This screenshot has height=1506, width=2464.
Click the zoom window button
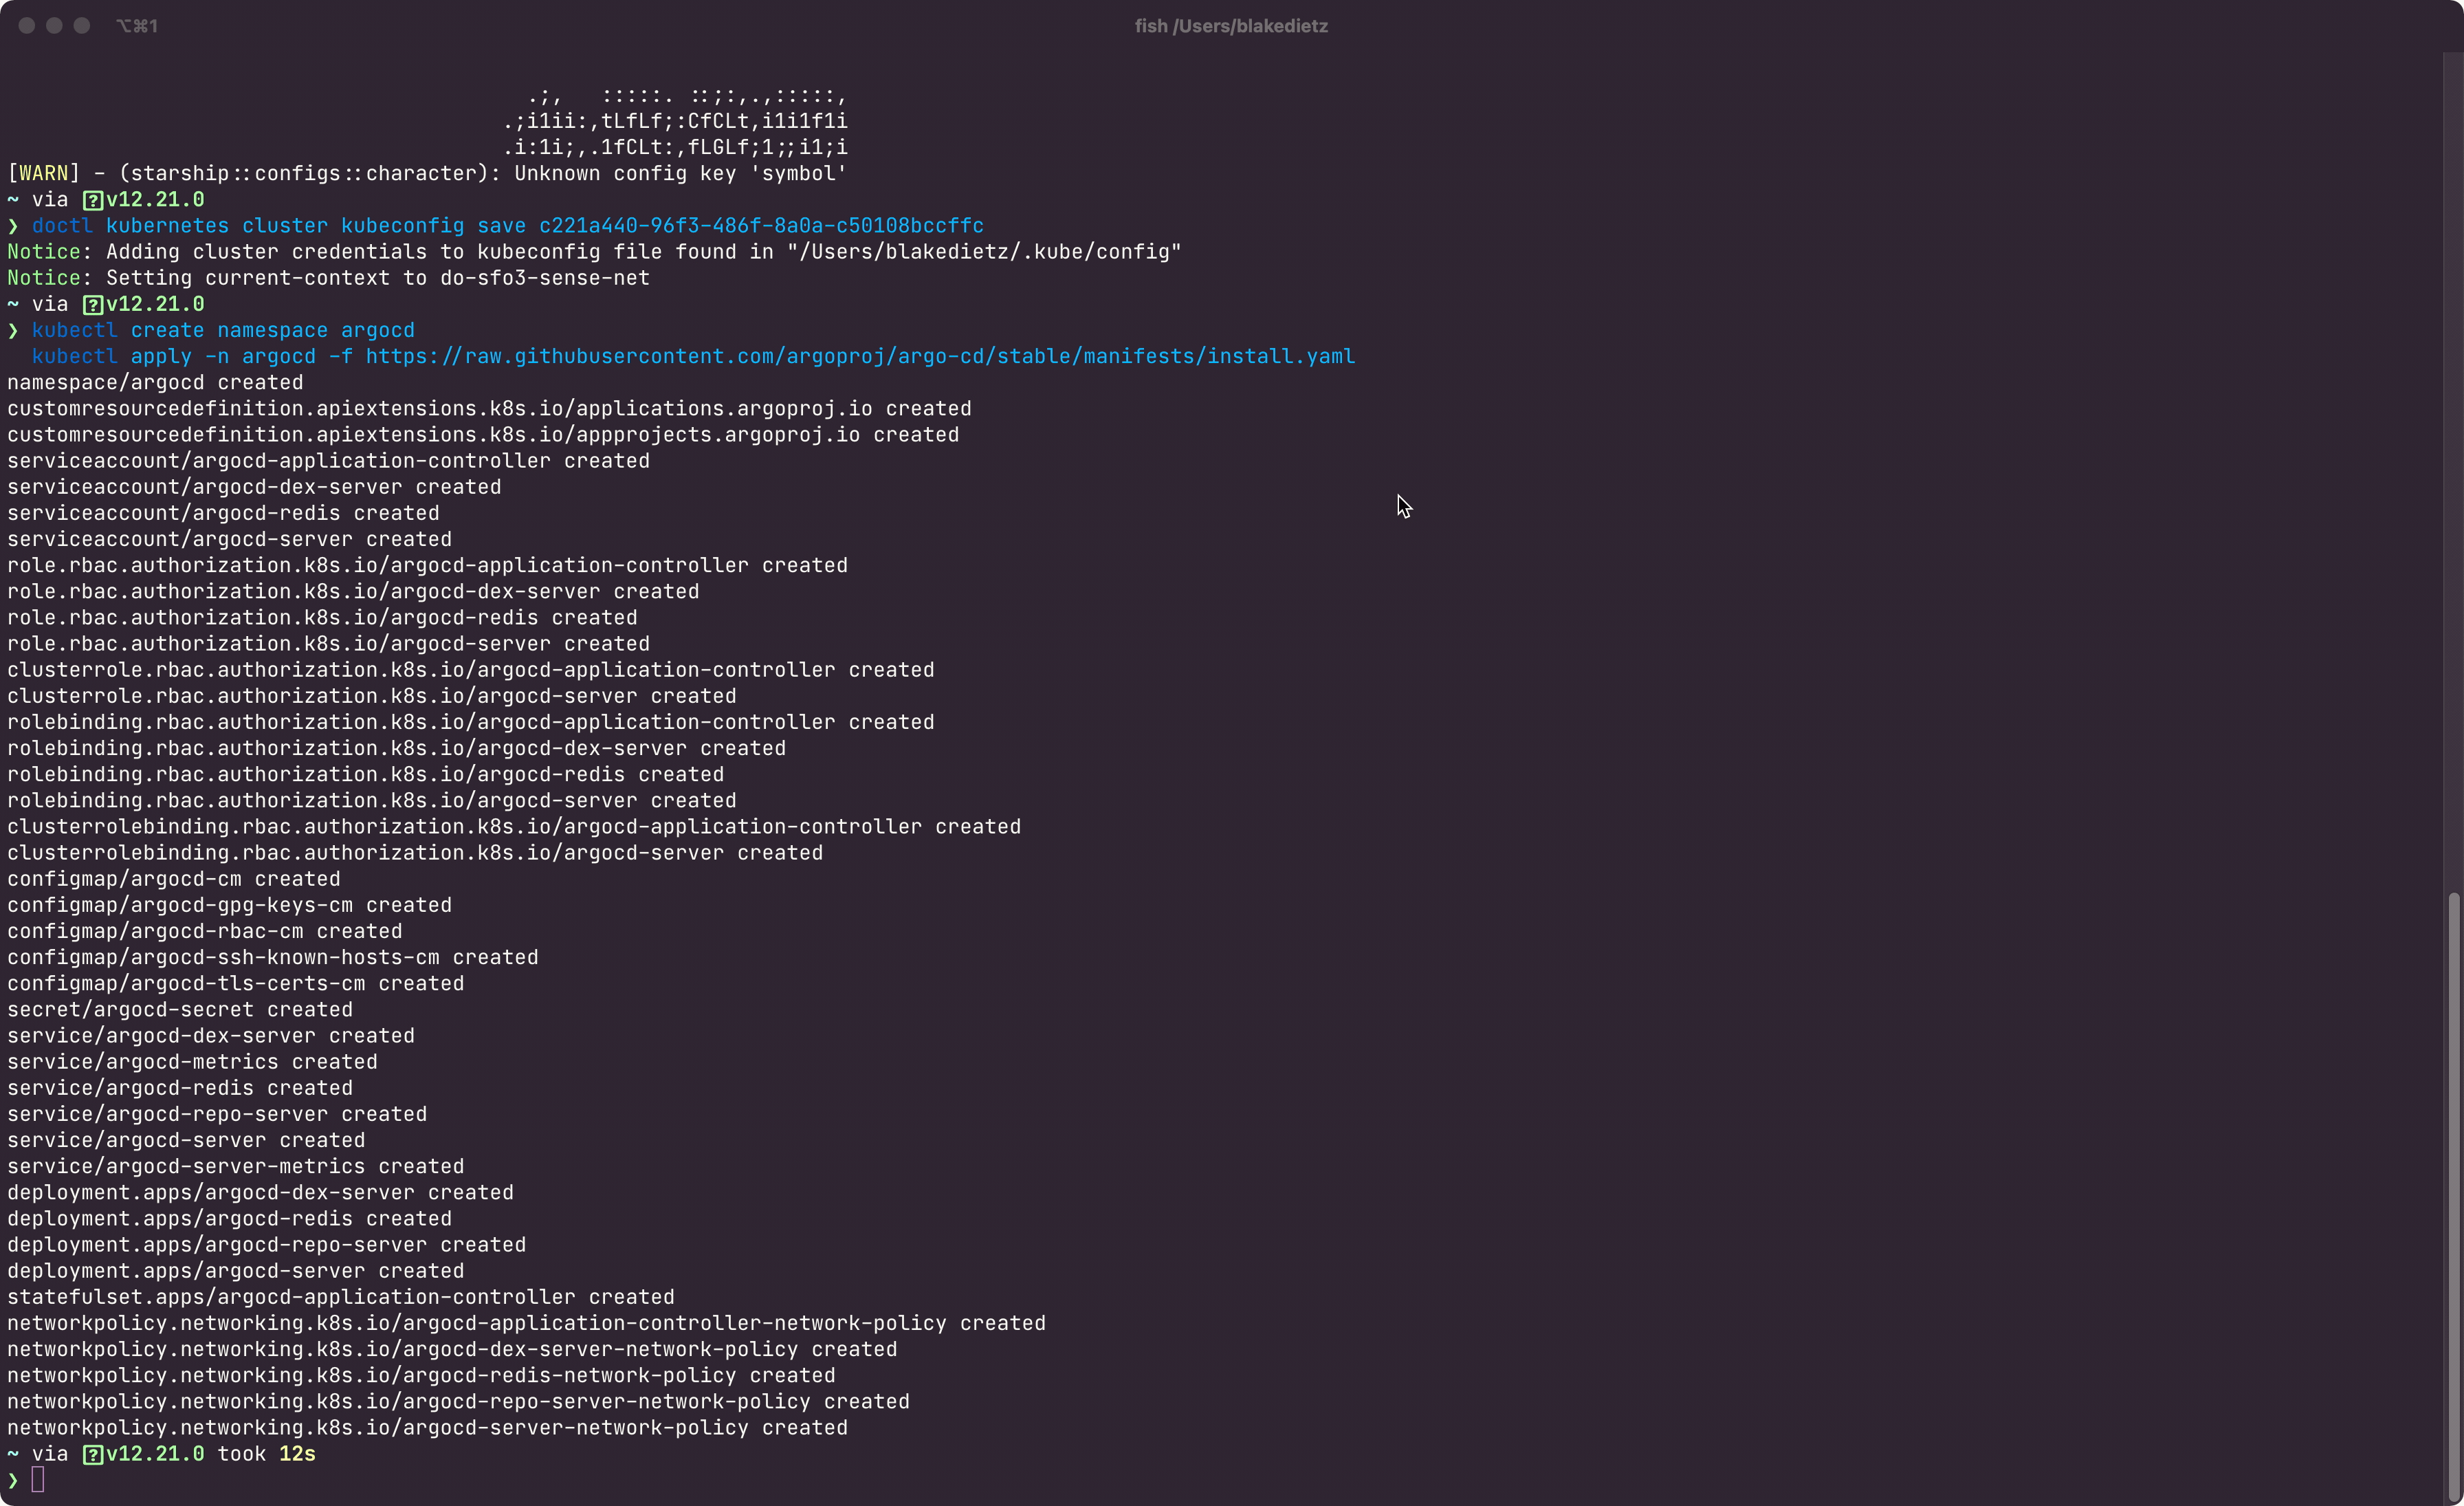click(x=82, y=26)
